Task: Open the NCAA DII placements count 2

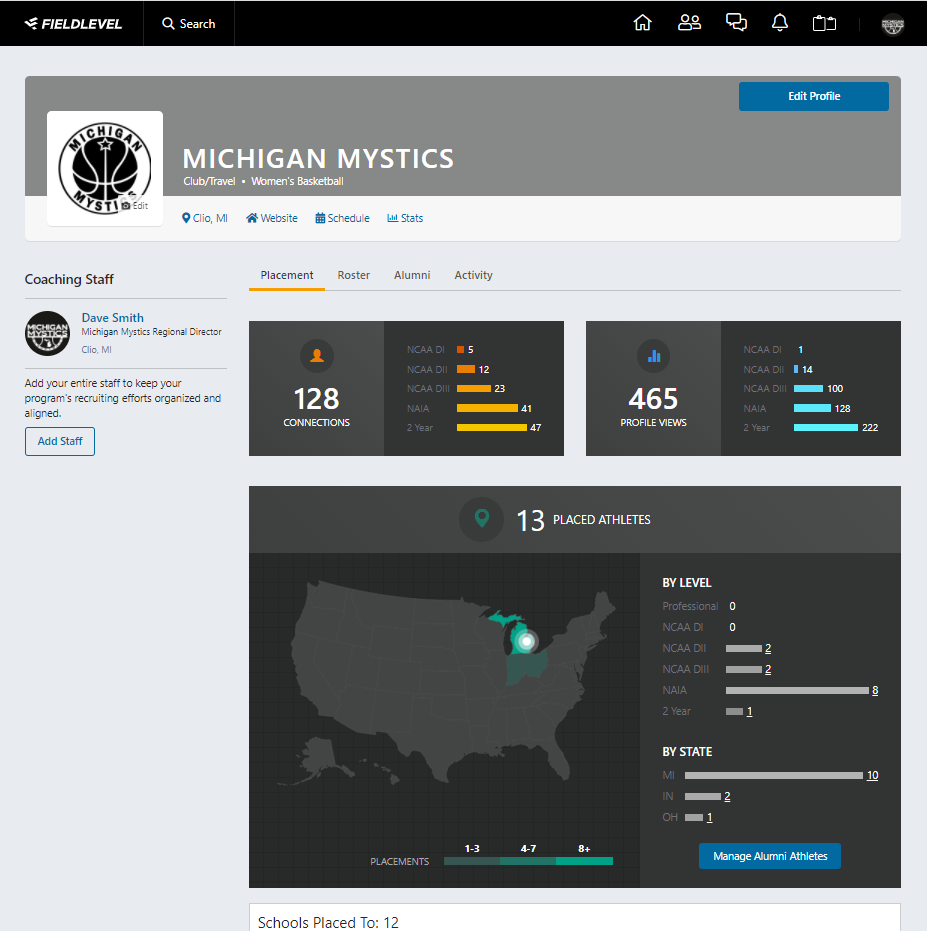Action: pos(768,648)
